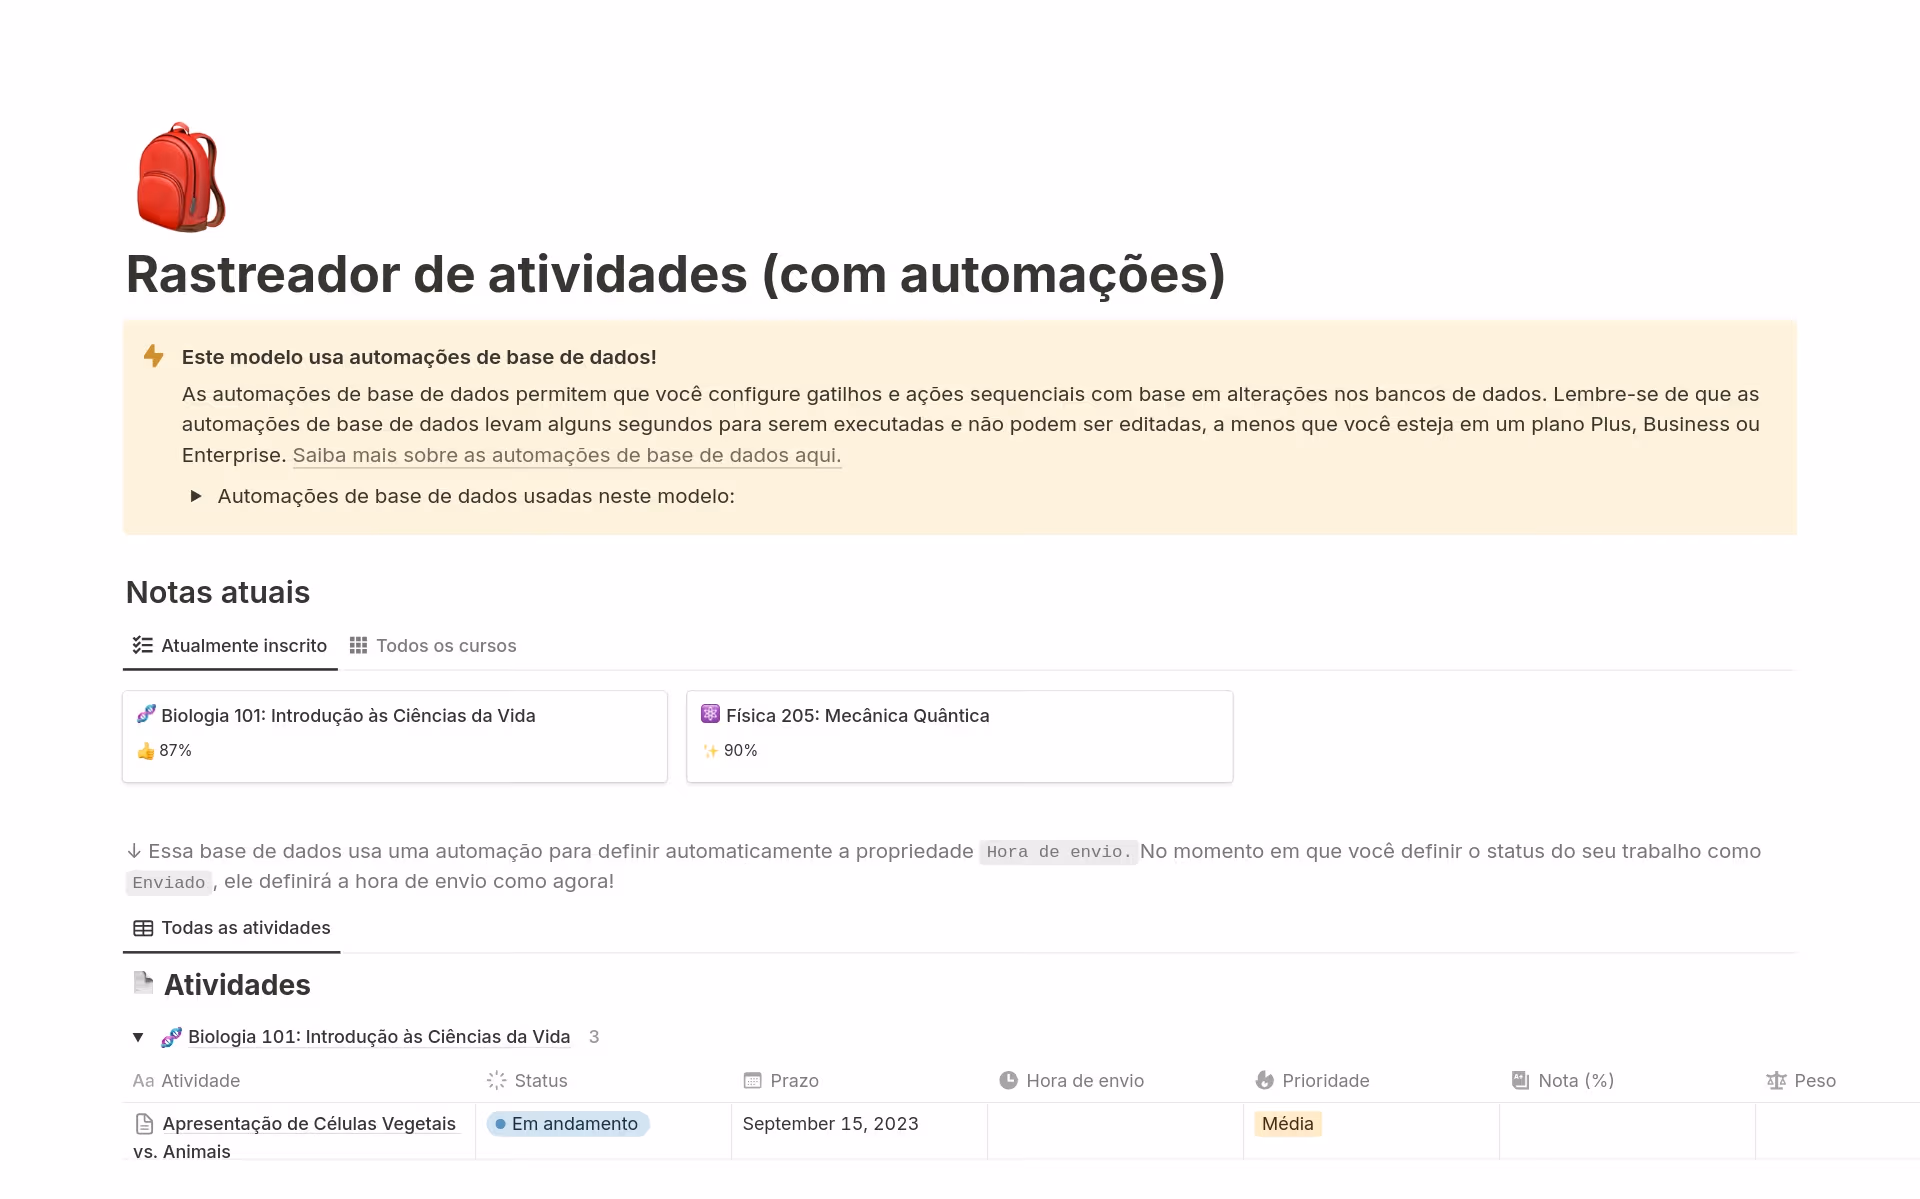The image size is (1920, 1199).
Task: Click the red backpack page icon
Action: (x=181, y=176)
